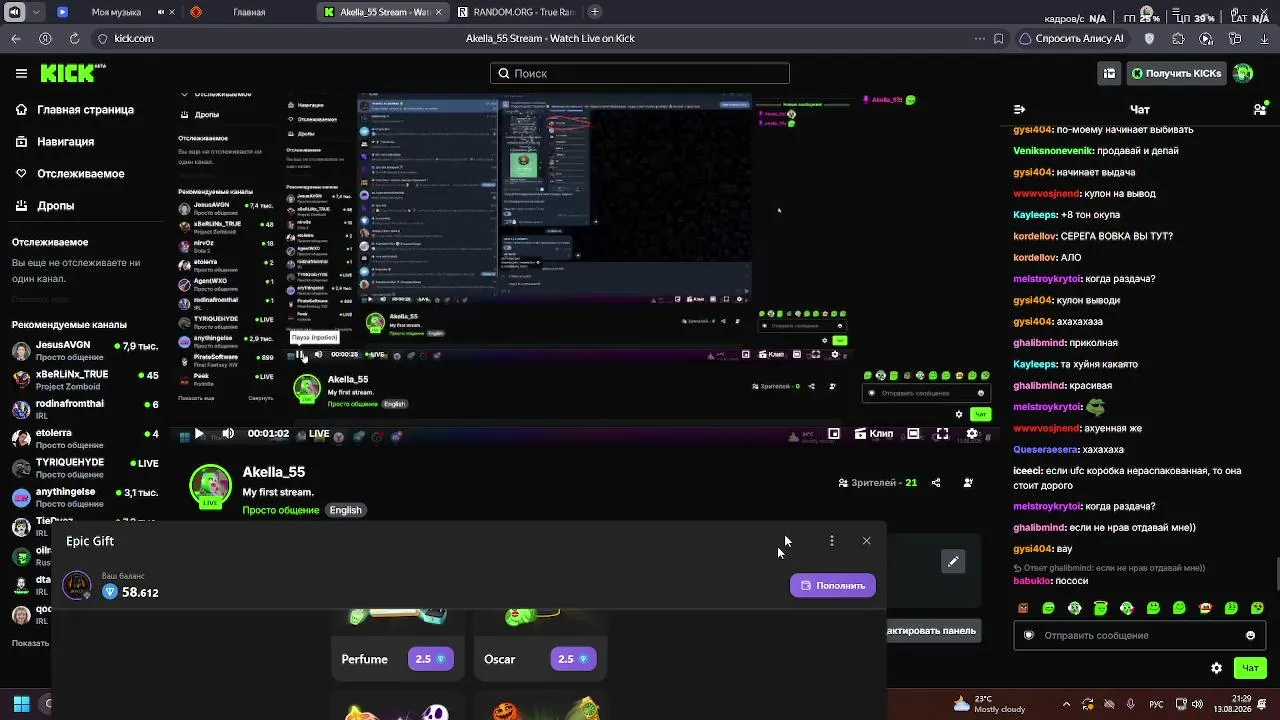The height and width of the screenshot is (720, 1280).
Task: Select the Просто общение category link
Action: tap(281, 510)
